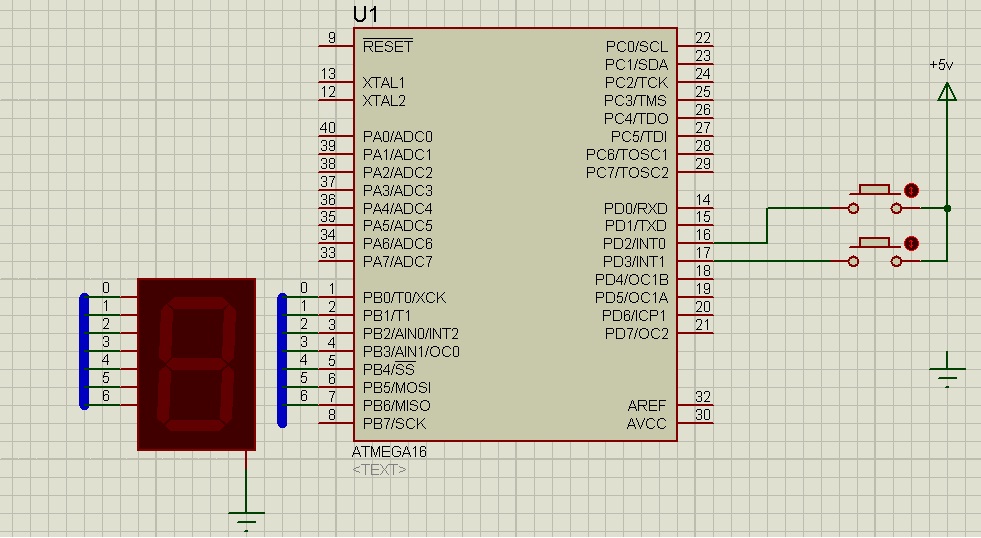
Task: Click the AVCC pin label
Action: pos(647,424)
